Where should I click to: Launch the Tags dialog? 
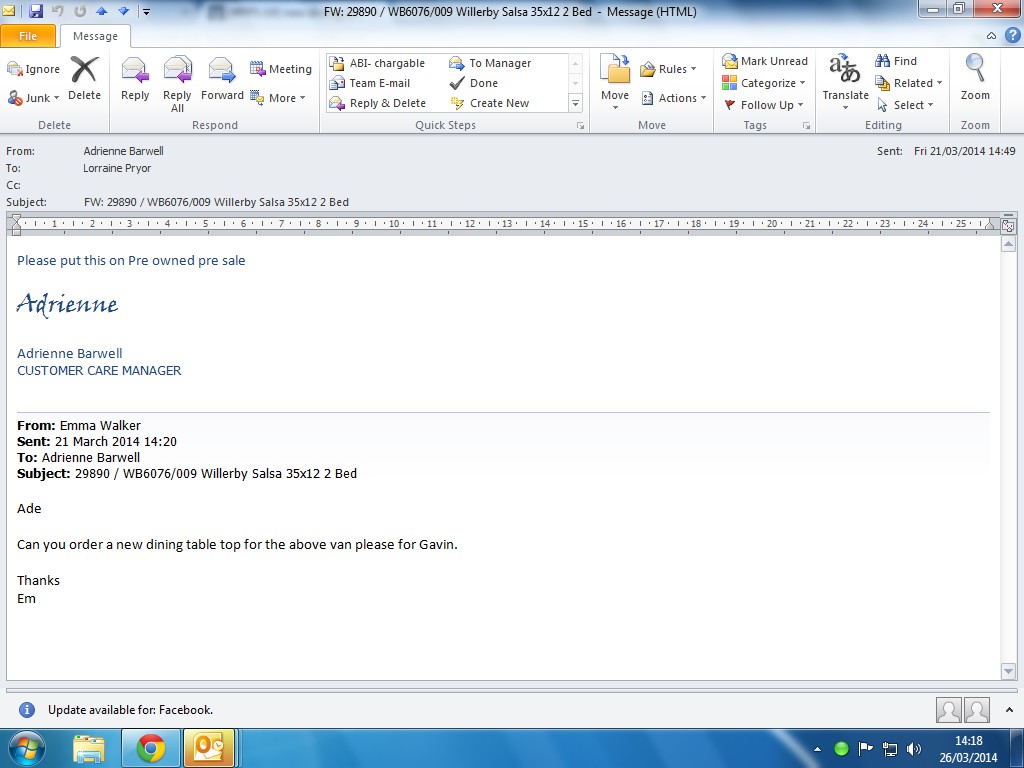tap(807, 125)
